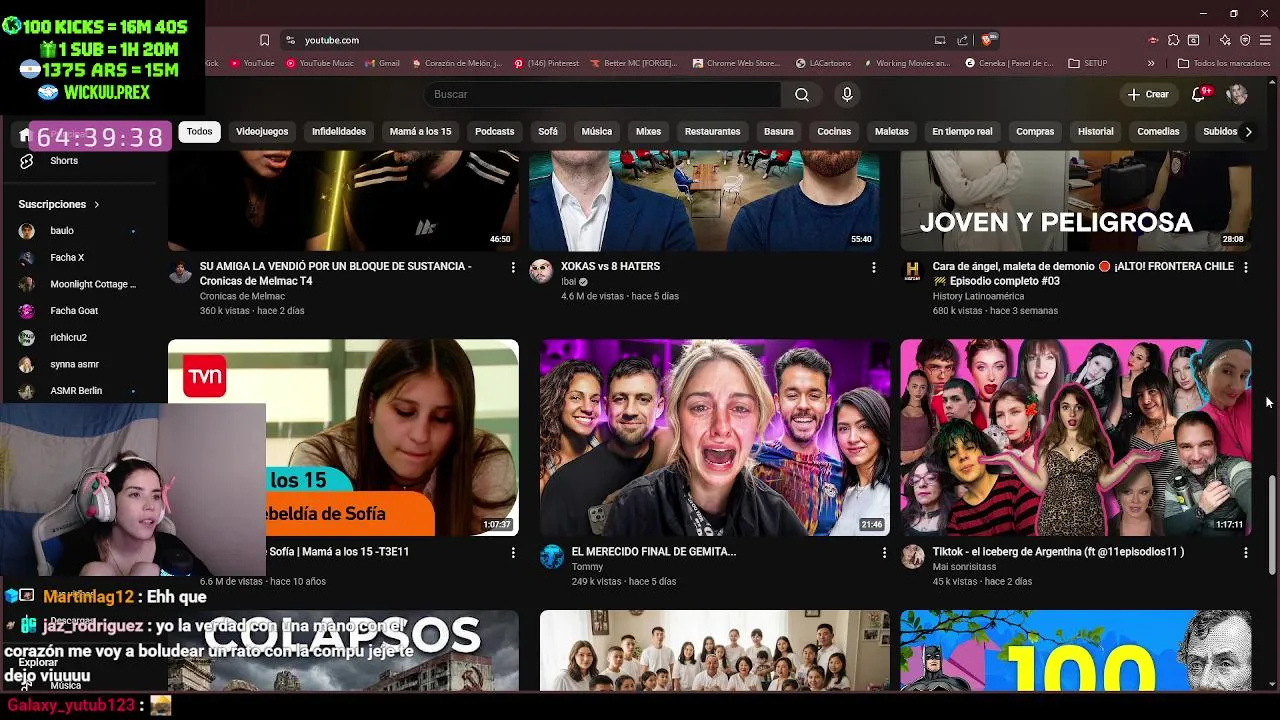Click the Crear button
The height and width of the screenshot is (720, 1280).
(1148, 94)
